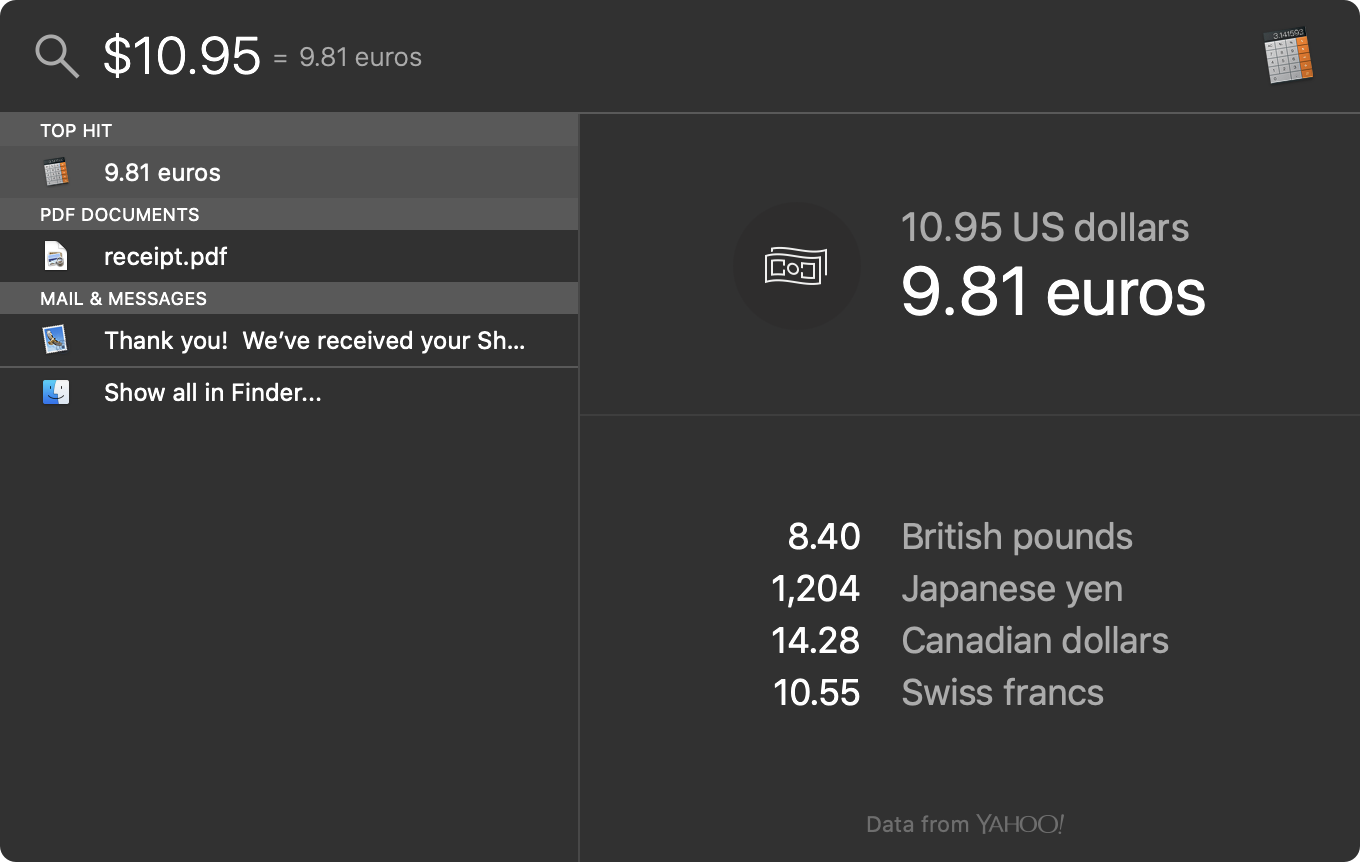Click the calculator icon beside 9.81 euros result
Screen dimensions: 1360x862
(x=56, y=172)
